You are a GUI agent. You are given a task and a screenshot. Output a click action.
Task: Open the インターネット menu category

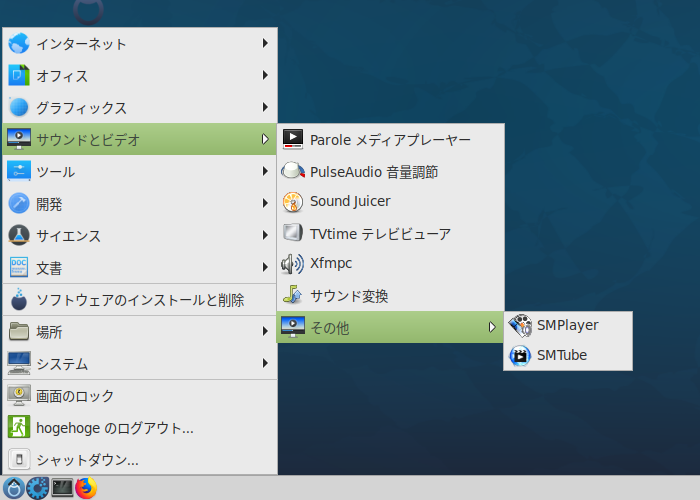point(140,43)
